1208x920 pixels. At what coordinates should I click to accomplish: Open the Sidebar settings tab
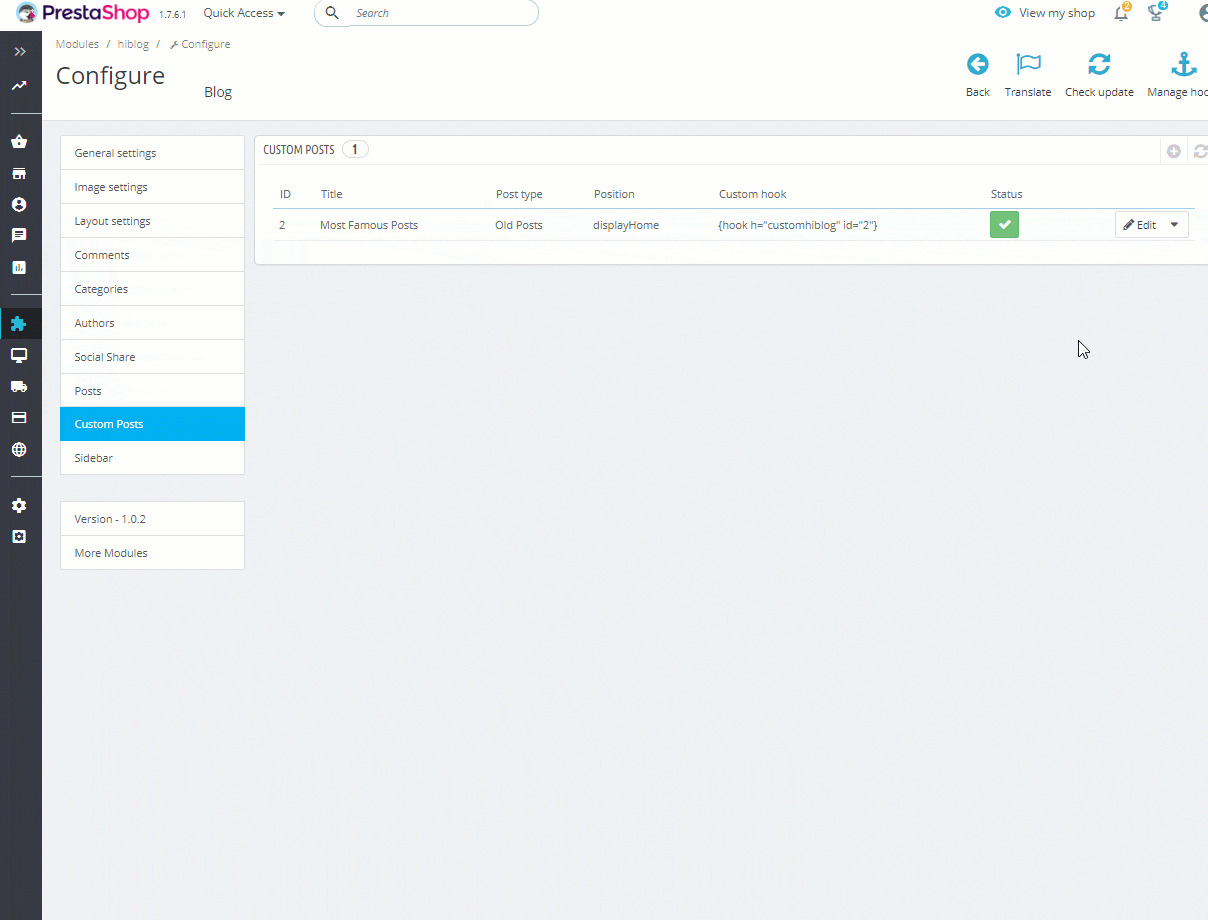[x=152, y=458]
